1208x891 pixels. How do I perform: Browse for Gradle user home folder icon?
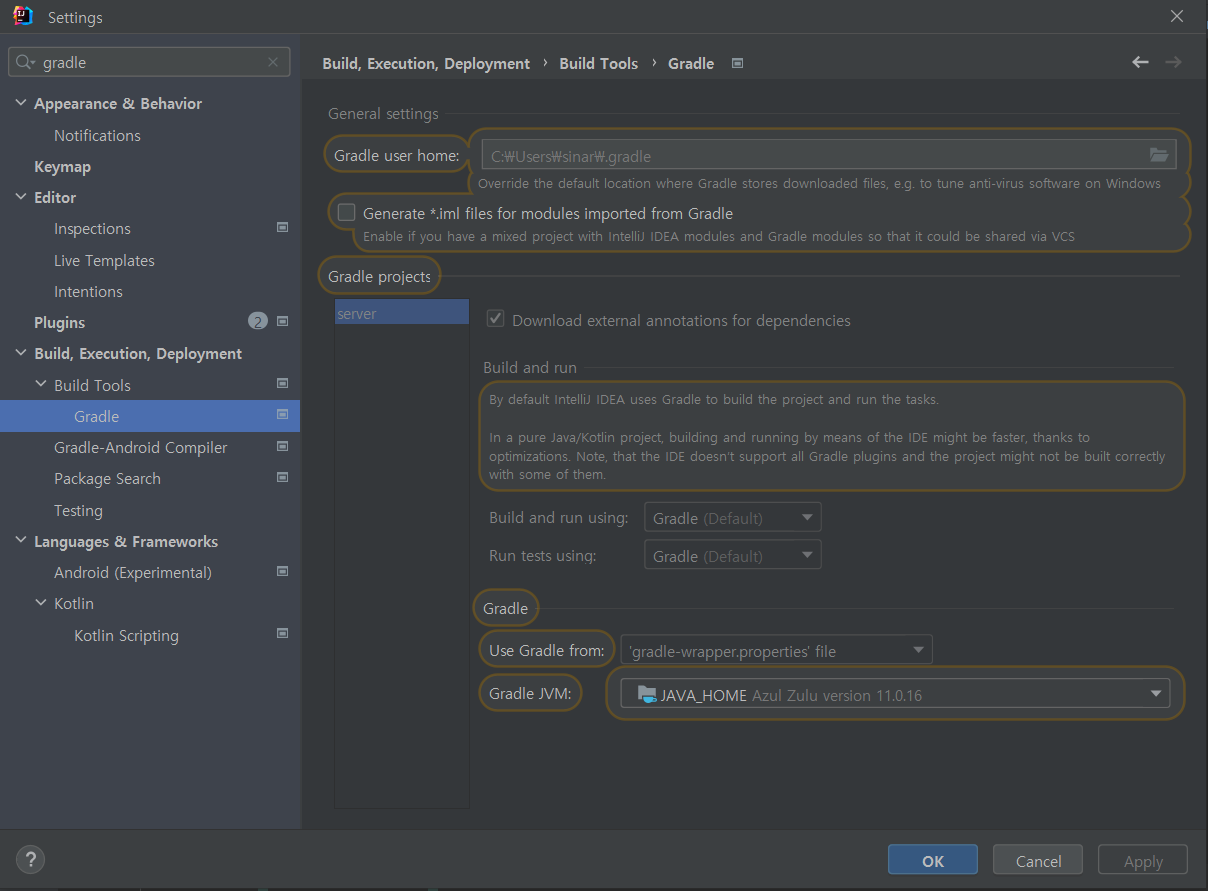click(x=1159, y=155)
